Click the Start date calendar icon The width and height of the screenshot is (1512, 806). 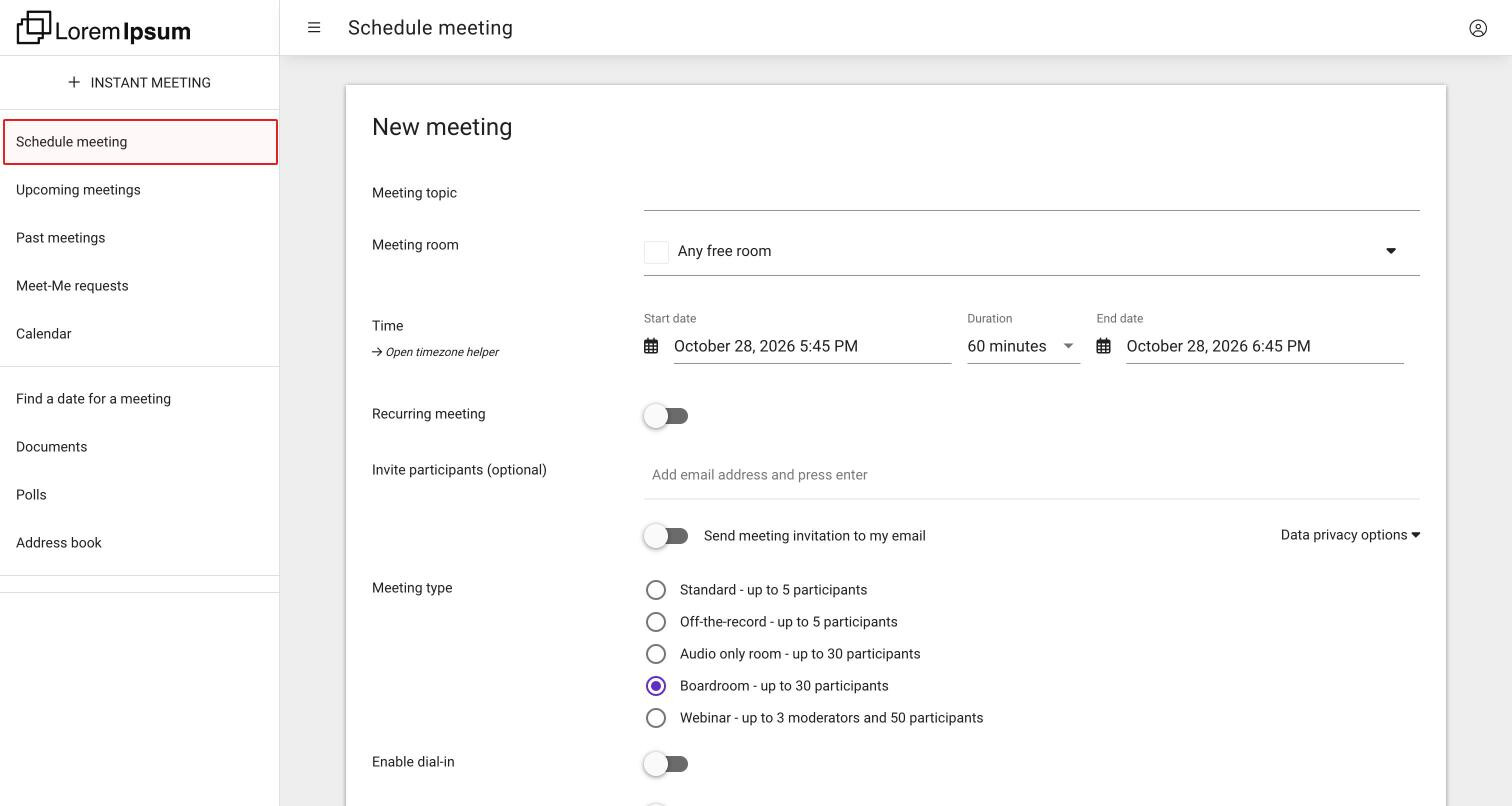pyautogui.click(x=651, y=346)
